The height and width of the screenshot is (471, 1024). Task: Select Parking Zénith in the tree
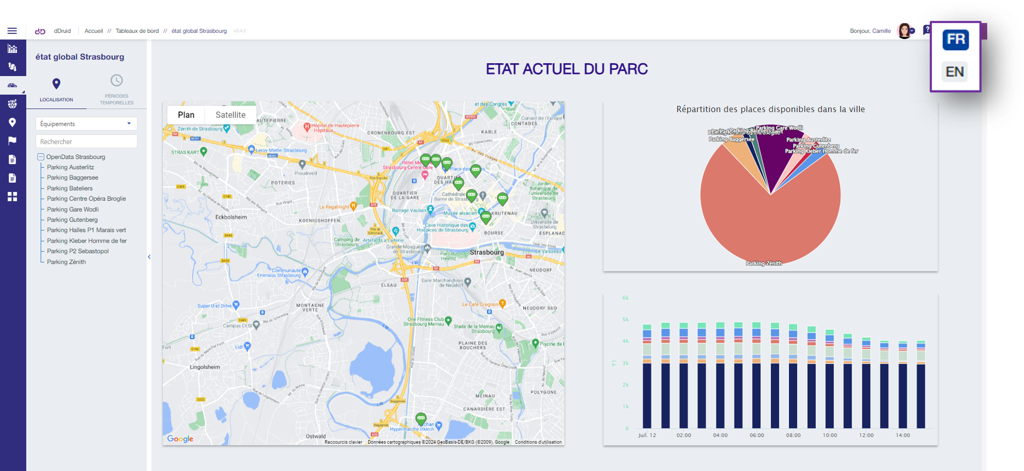pyautogui.click(x=67, y=262)
